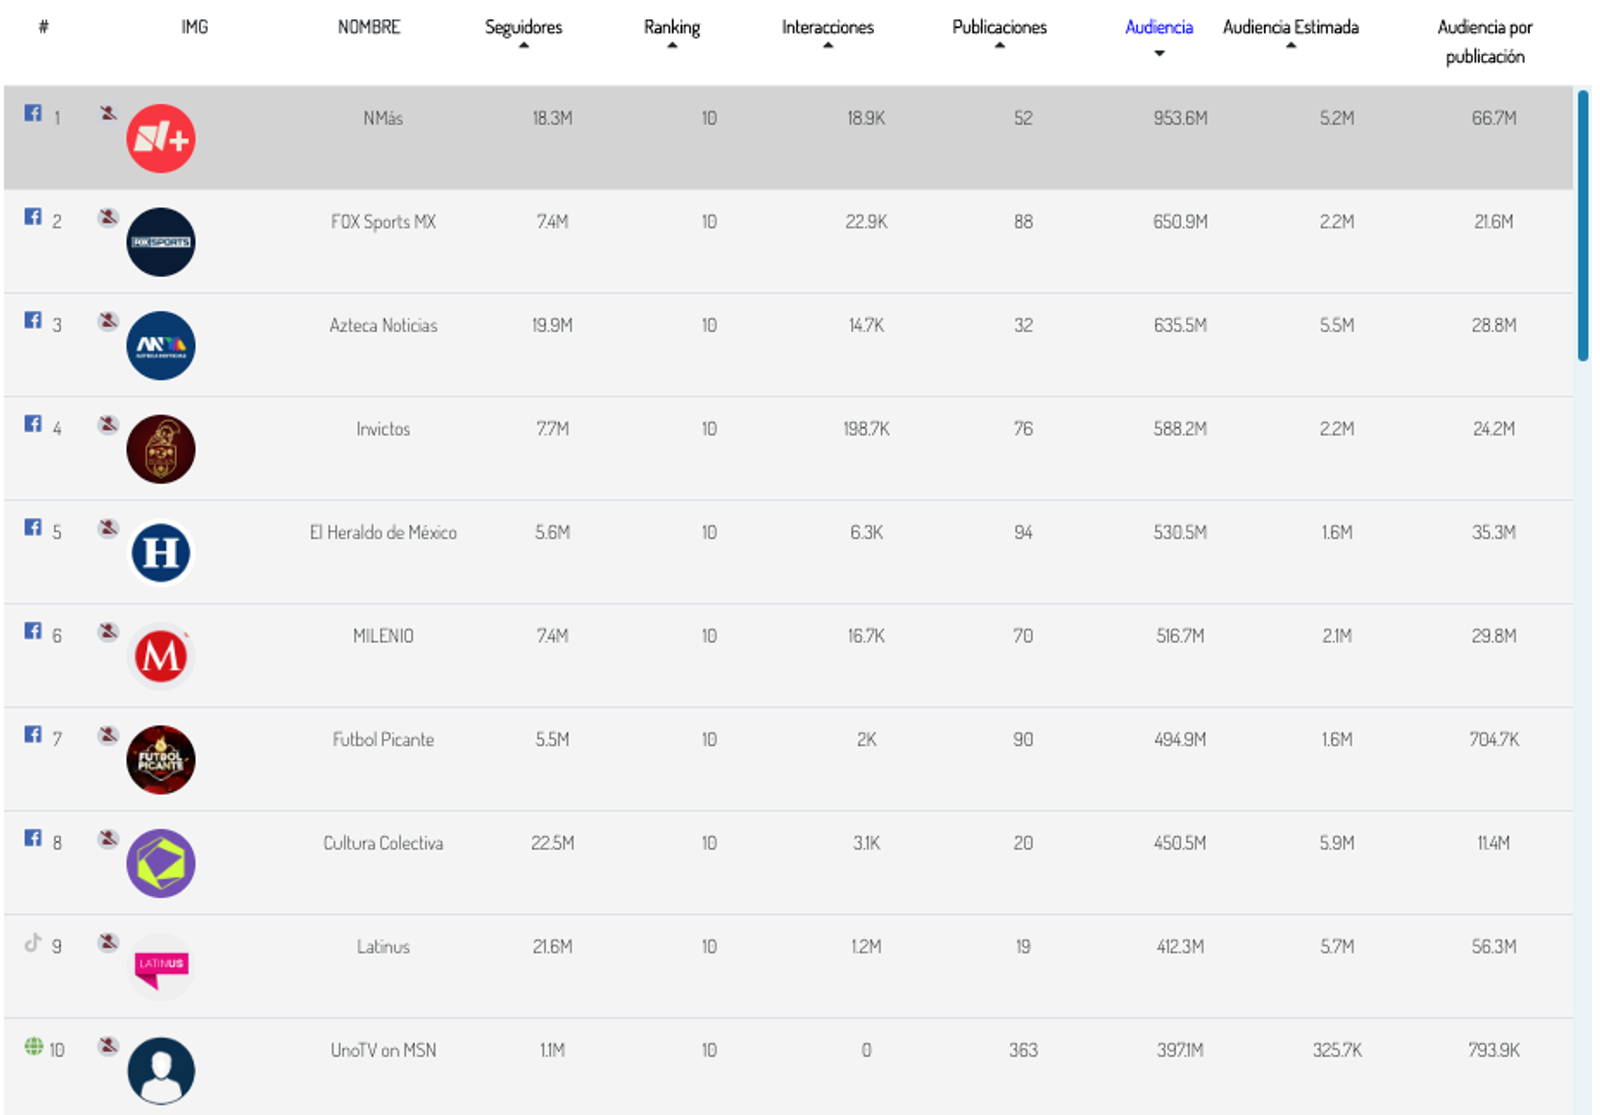The image size is (1600, 1115).
Task: Select the 22.5M followers value for Cultura Colectiva
Action: [x=552, y=843]
